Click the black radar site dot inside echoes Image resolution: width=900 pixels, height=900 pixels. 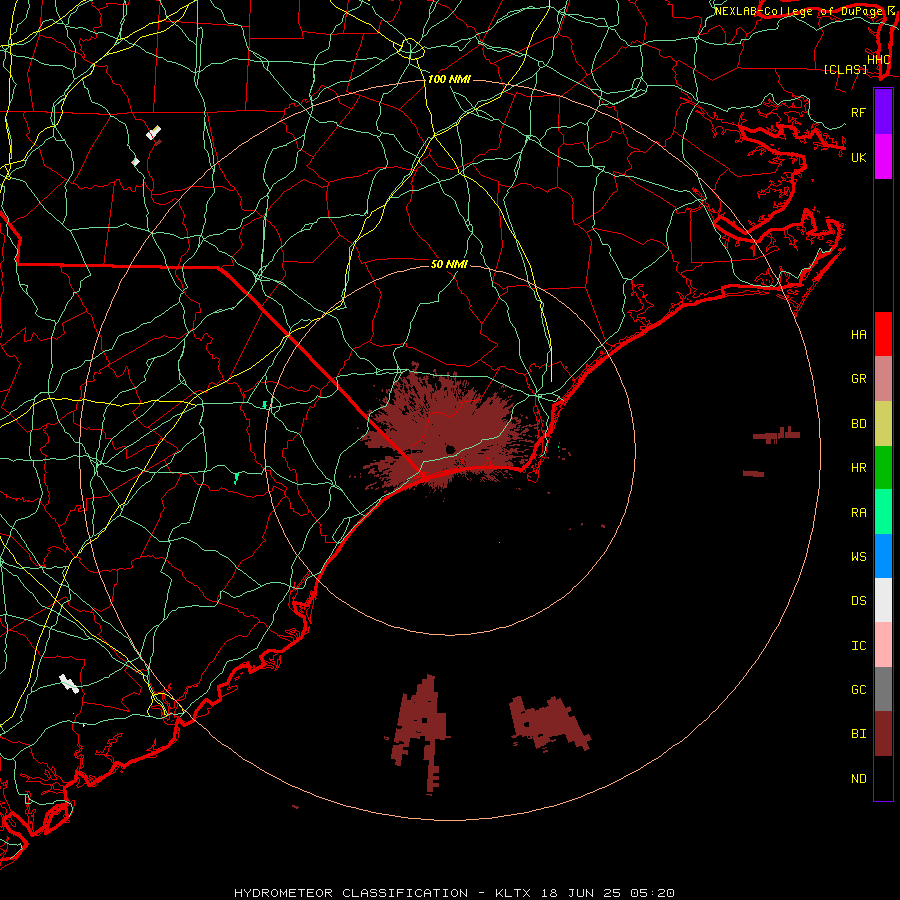coord(451,449)
